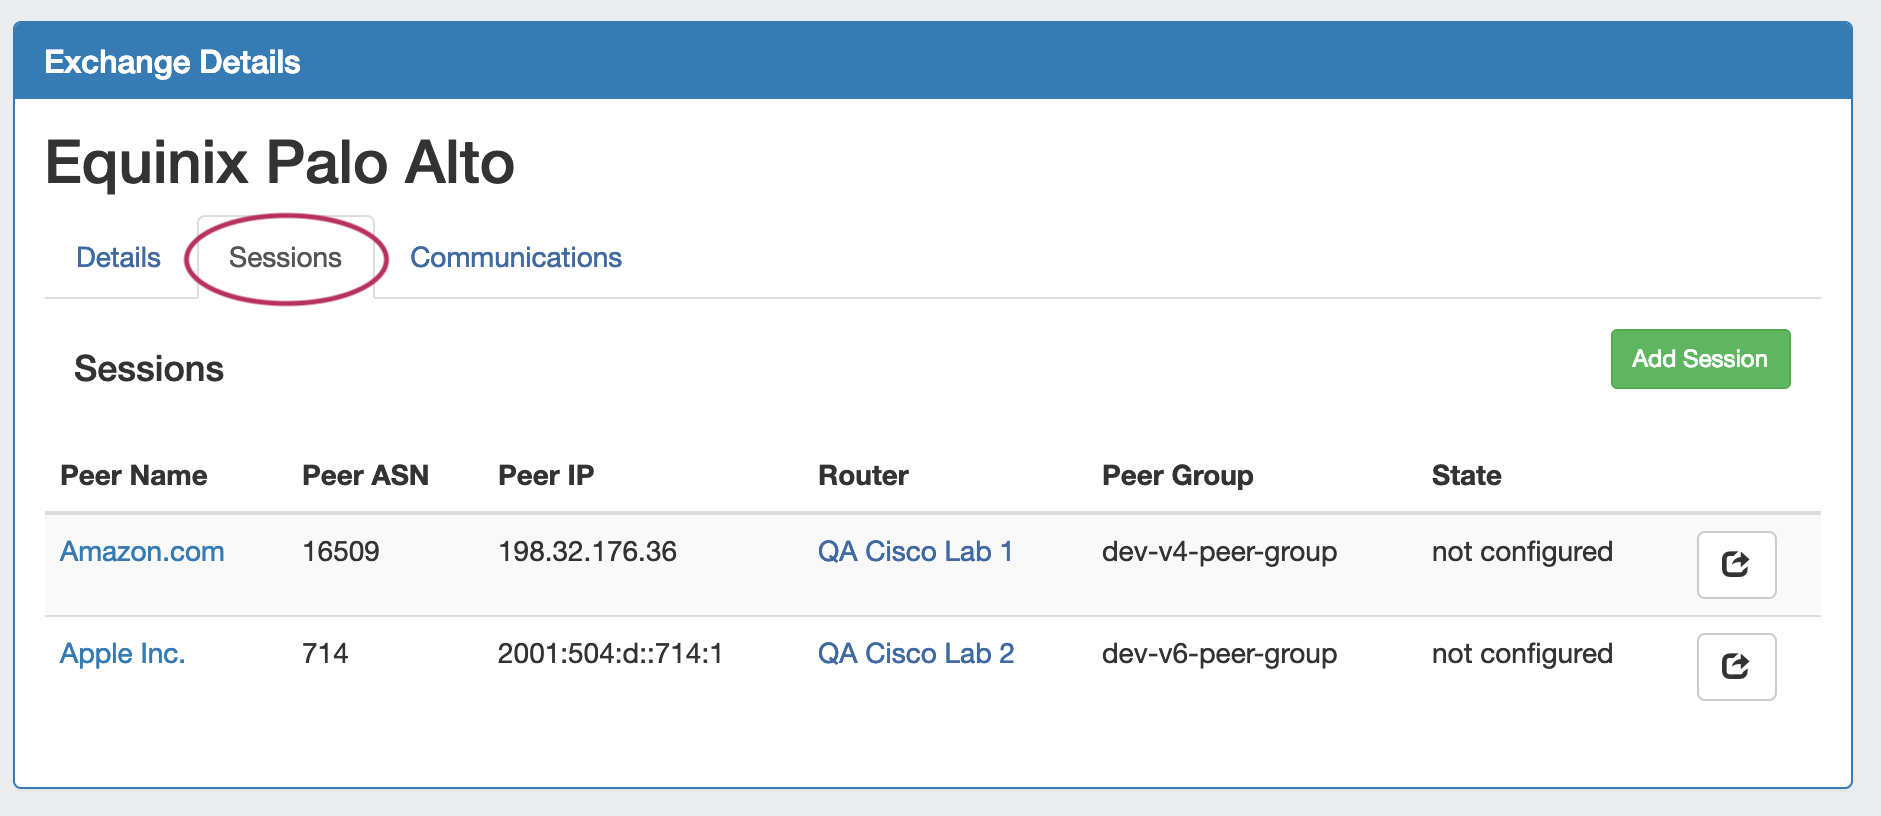This screenshot has height=816, width=1881.
Task: Open the Apple Inc. peer link
Action: click(122, 654)
